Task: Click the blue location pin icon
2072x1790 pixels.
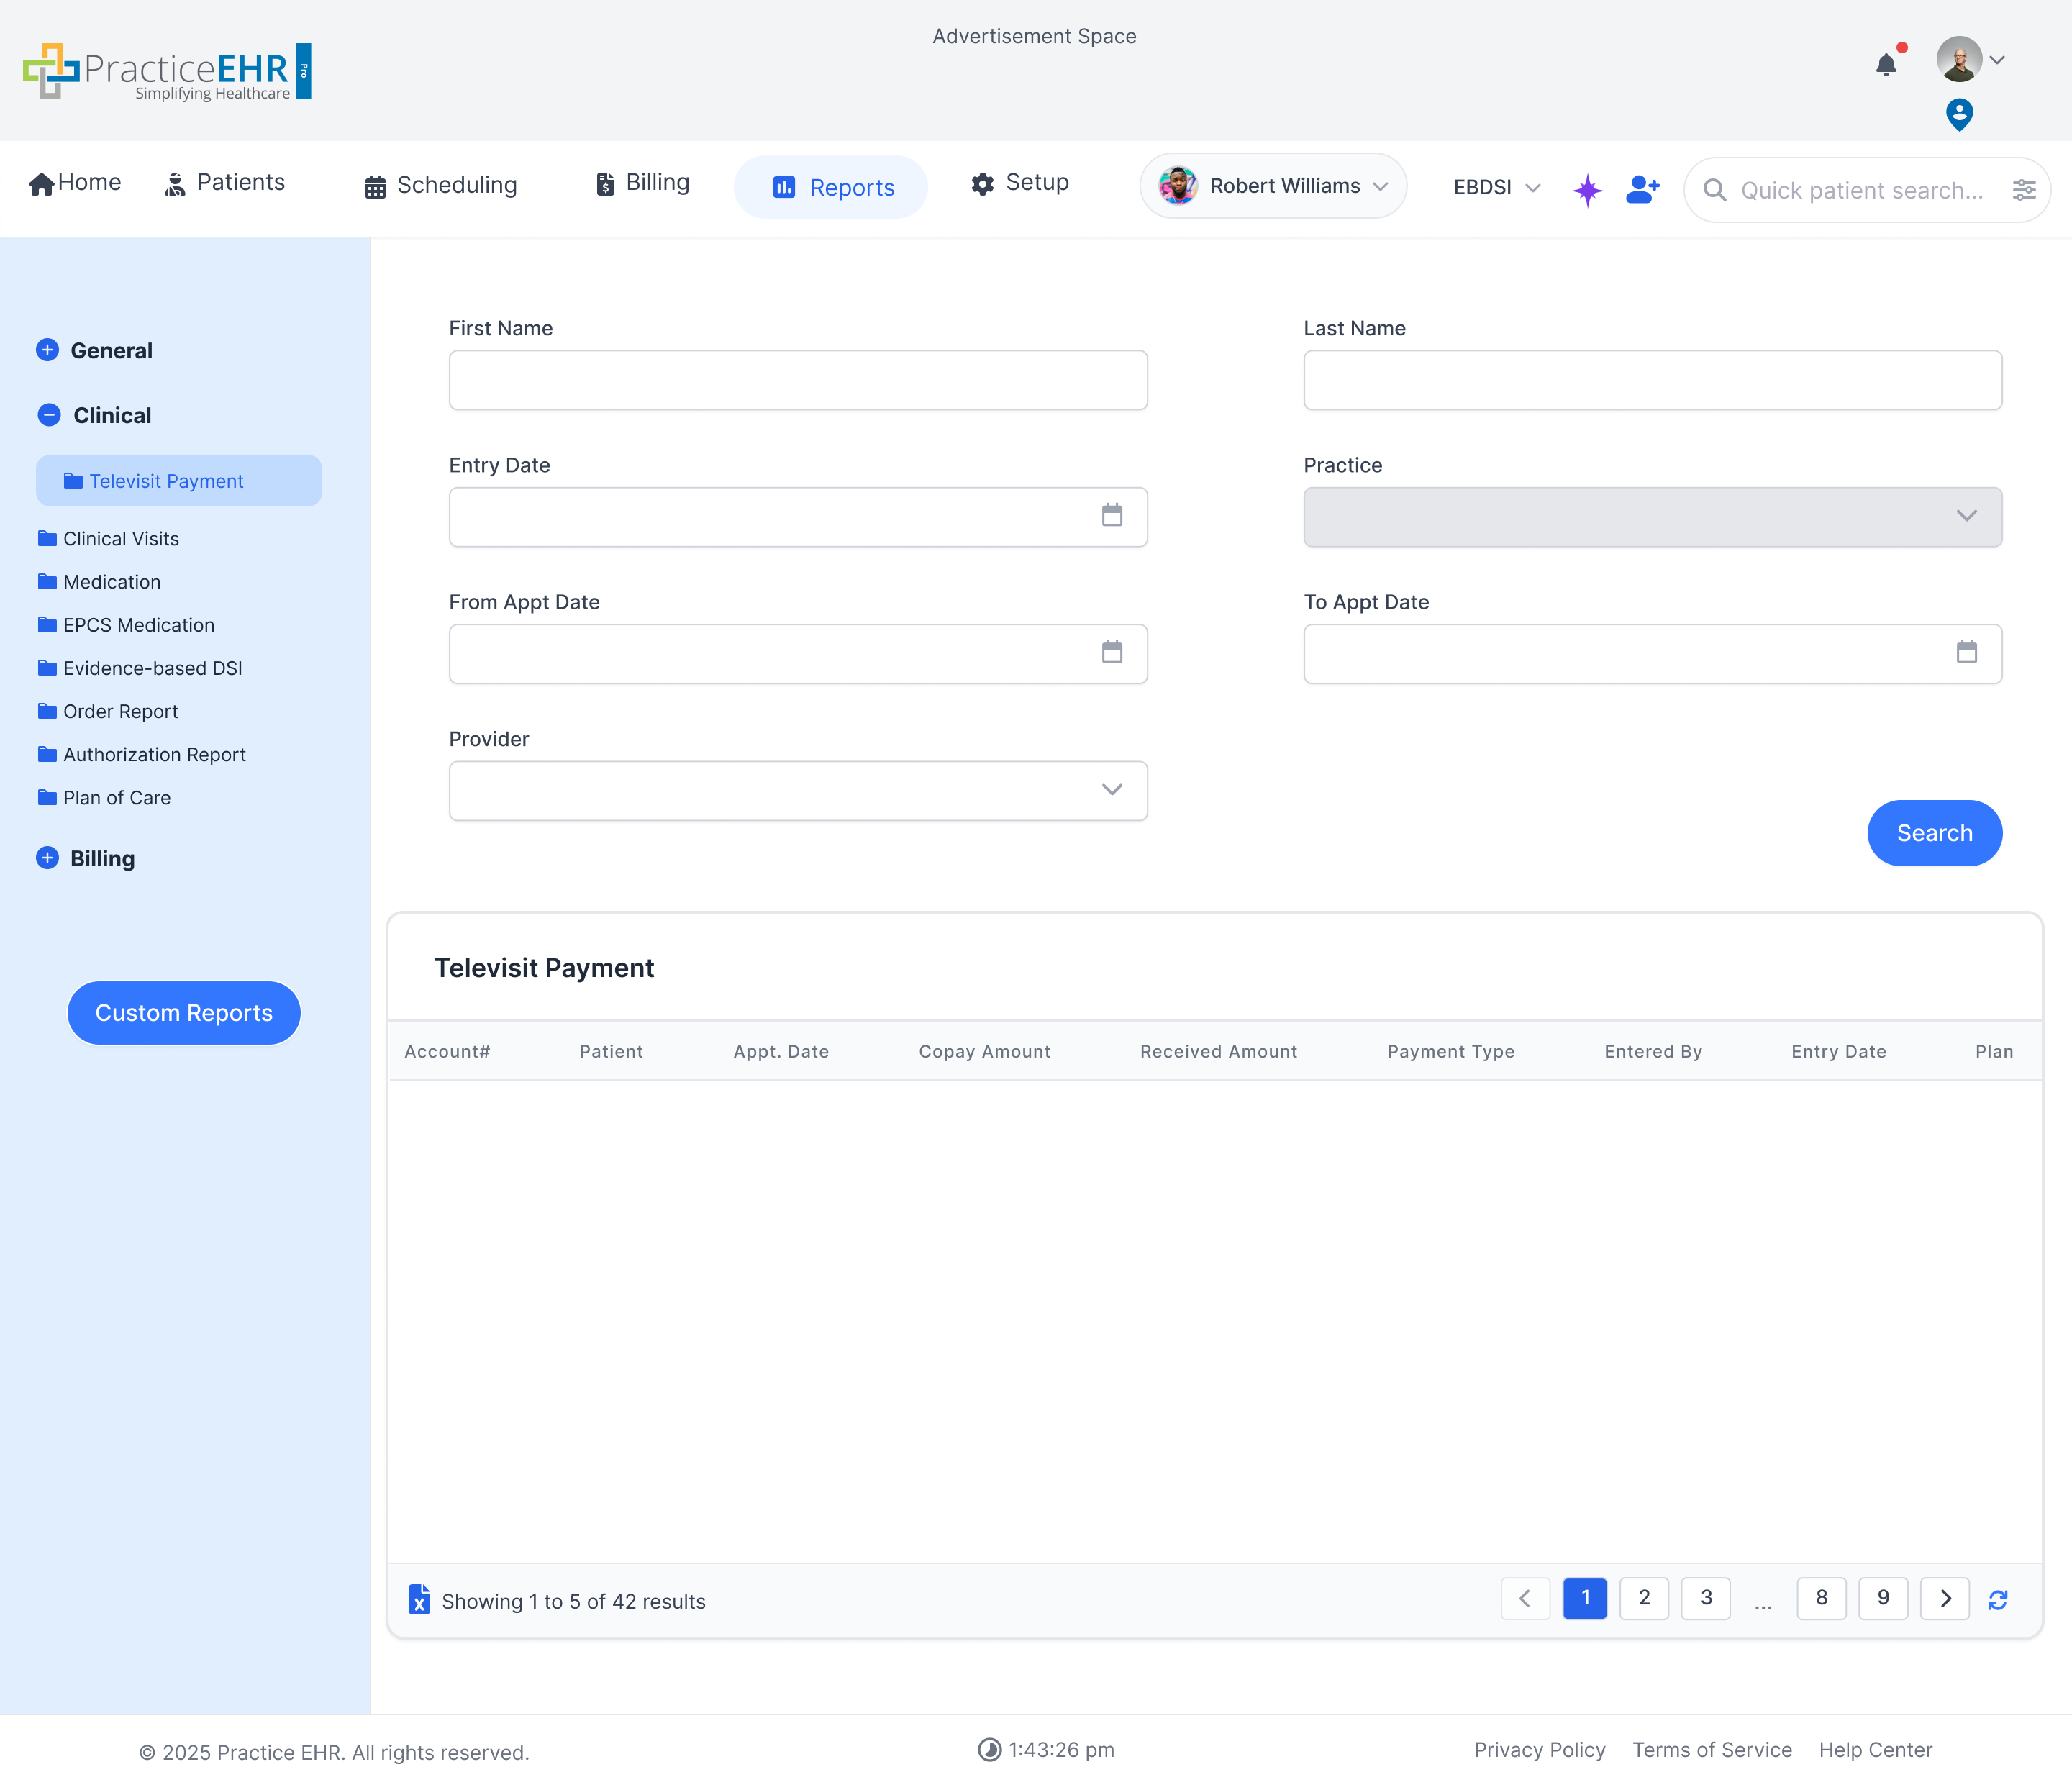Action: click(x=1958, y=114)
